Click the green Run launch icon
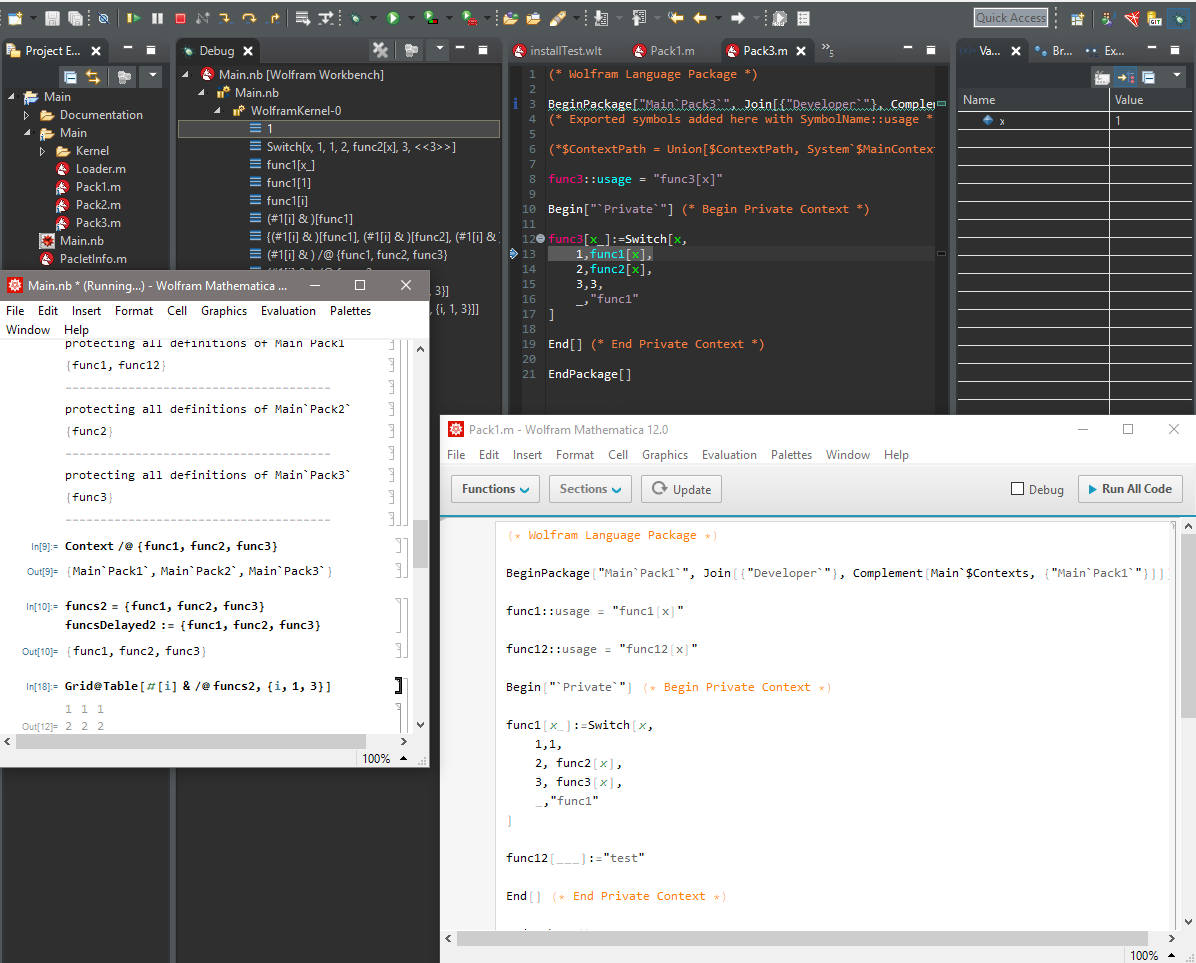The height and width of the screenshot is (963, 1196). (393, 18)
